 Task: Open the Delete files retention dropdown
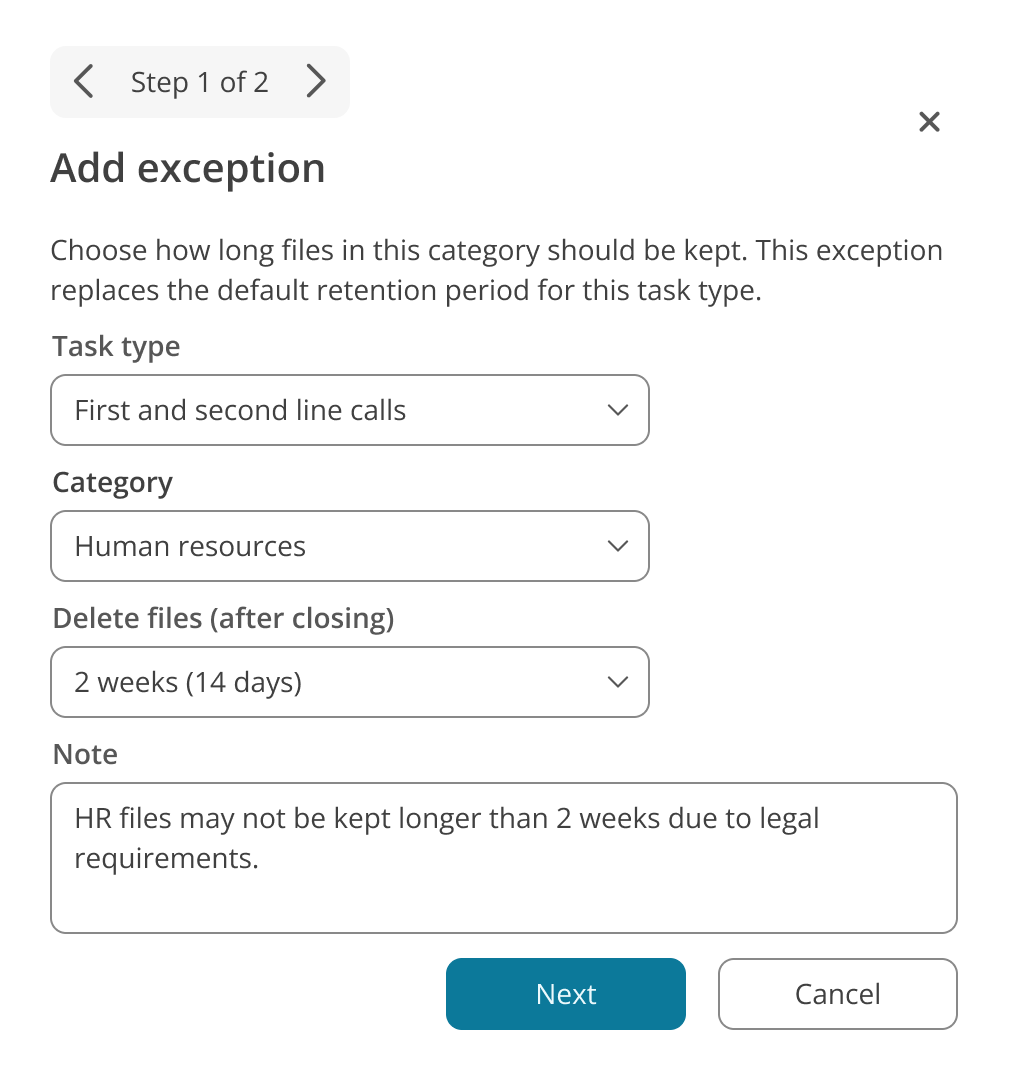350,682
